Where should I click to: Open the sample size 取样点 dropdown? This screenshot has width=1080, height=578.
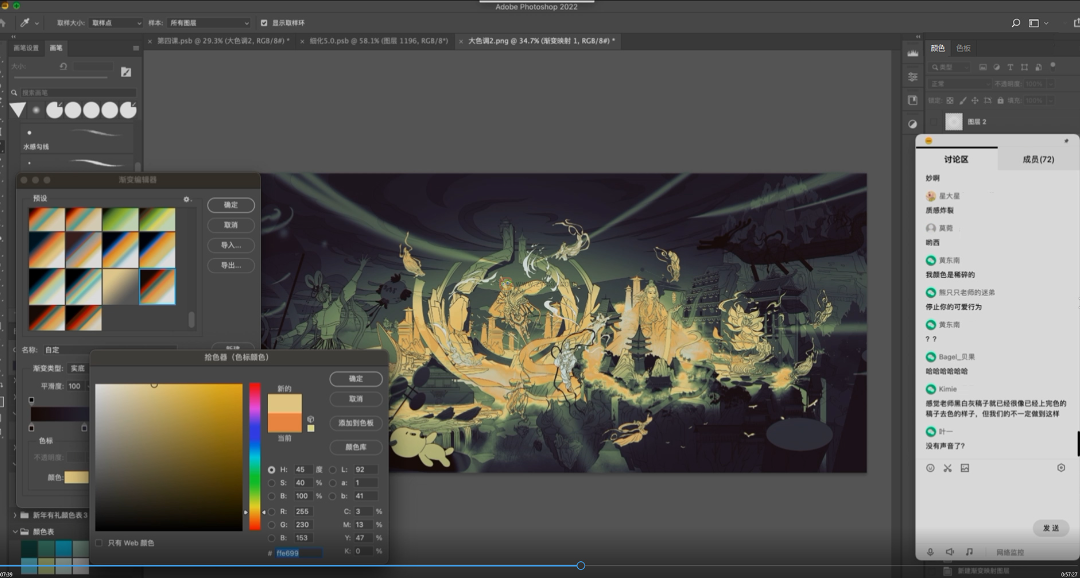click(x=115, y=23)
